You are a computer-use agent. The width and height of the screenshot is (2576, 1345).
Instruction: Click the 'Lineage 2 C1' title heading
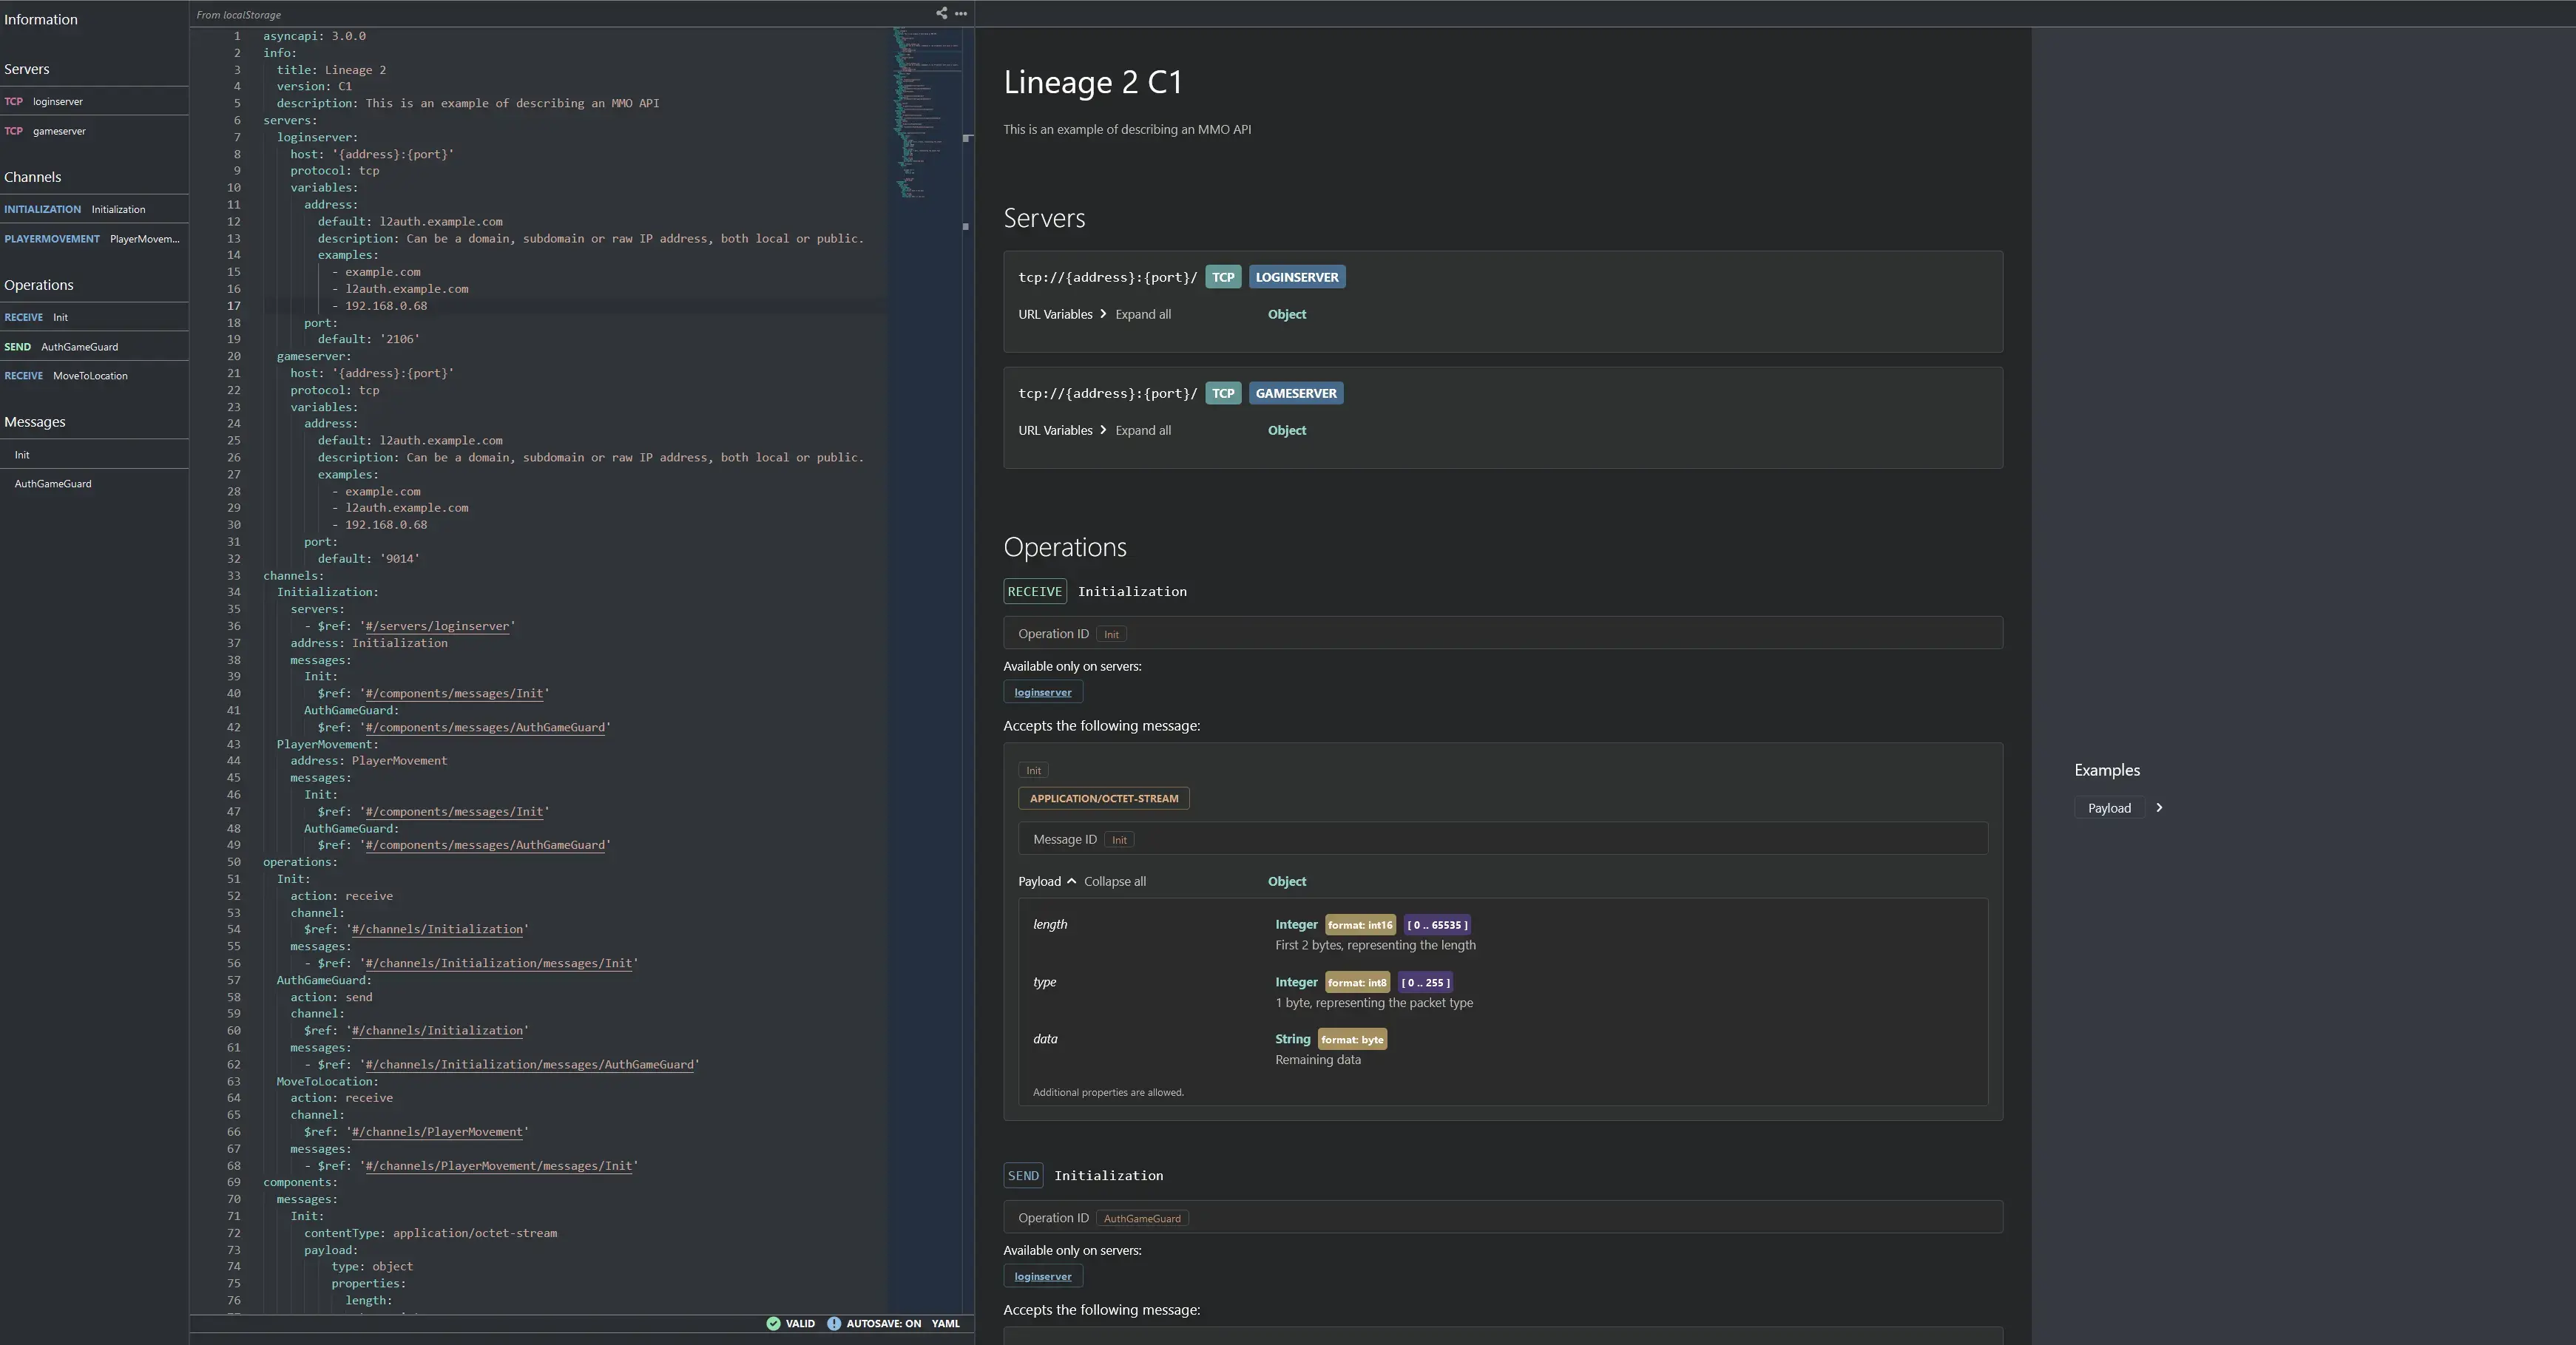point(1093,82)
